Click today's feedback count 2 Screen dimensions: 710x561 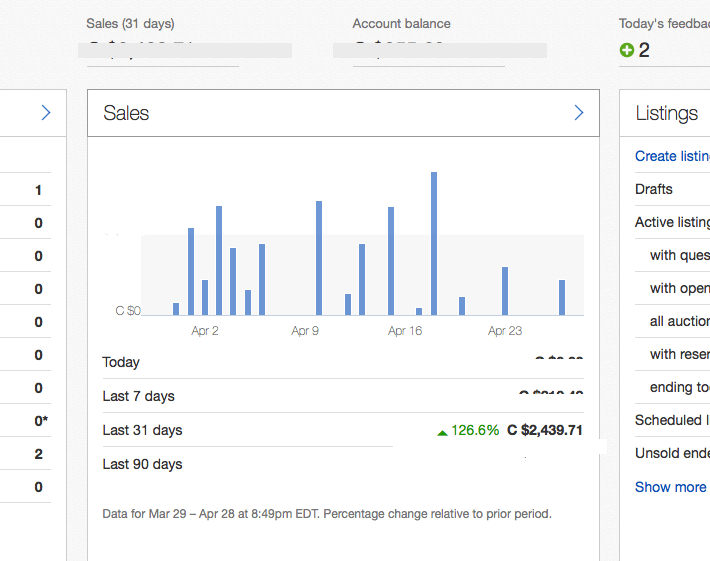click(x=644, y=50)
